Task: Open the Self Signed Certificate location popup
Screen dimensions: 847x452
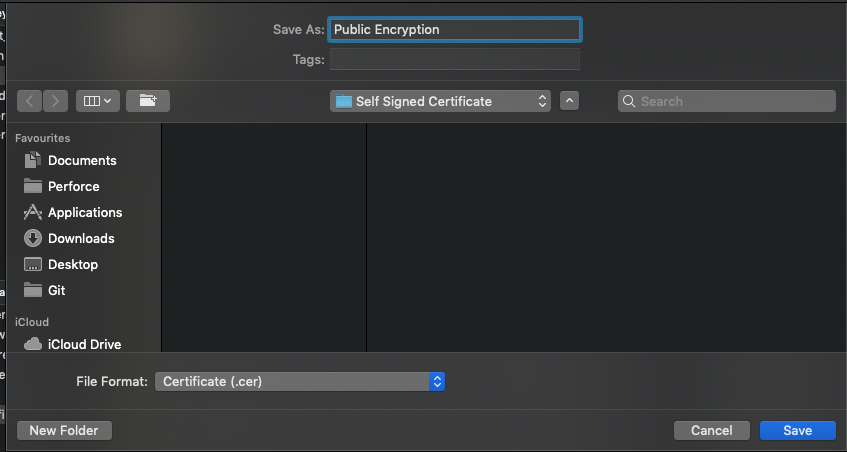Action: point(440,101)
